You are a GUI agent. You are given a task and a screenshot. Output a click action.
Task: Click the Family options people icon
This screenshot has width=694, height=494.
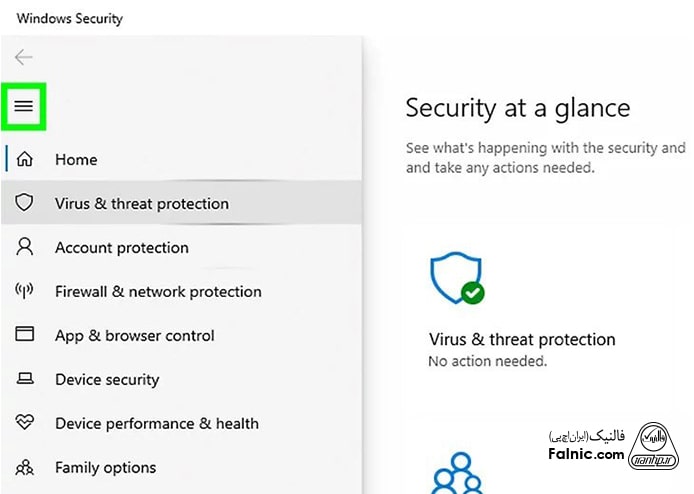(25, 467)
